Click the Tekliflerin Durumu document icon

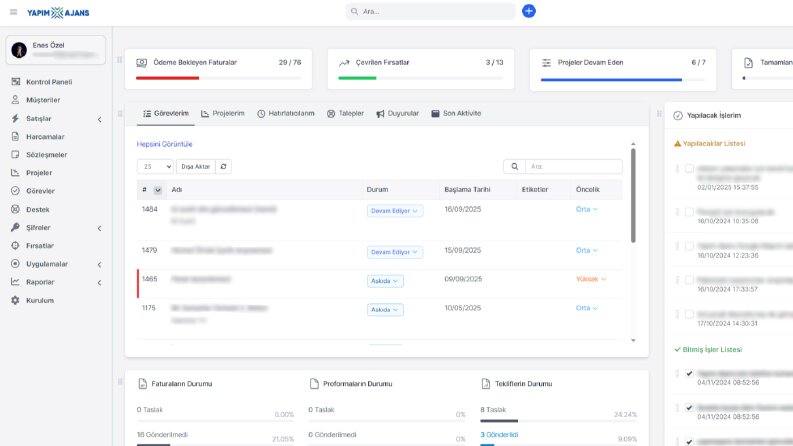[486, 384]
